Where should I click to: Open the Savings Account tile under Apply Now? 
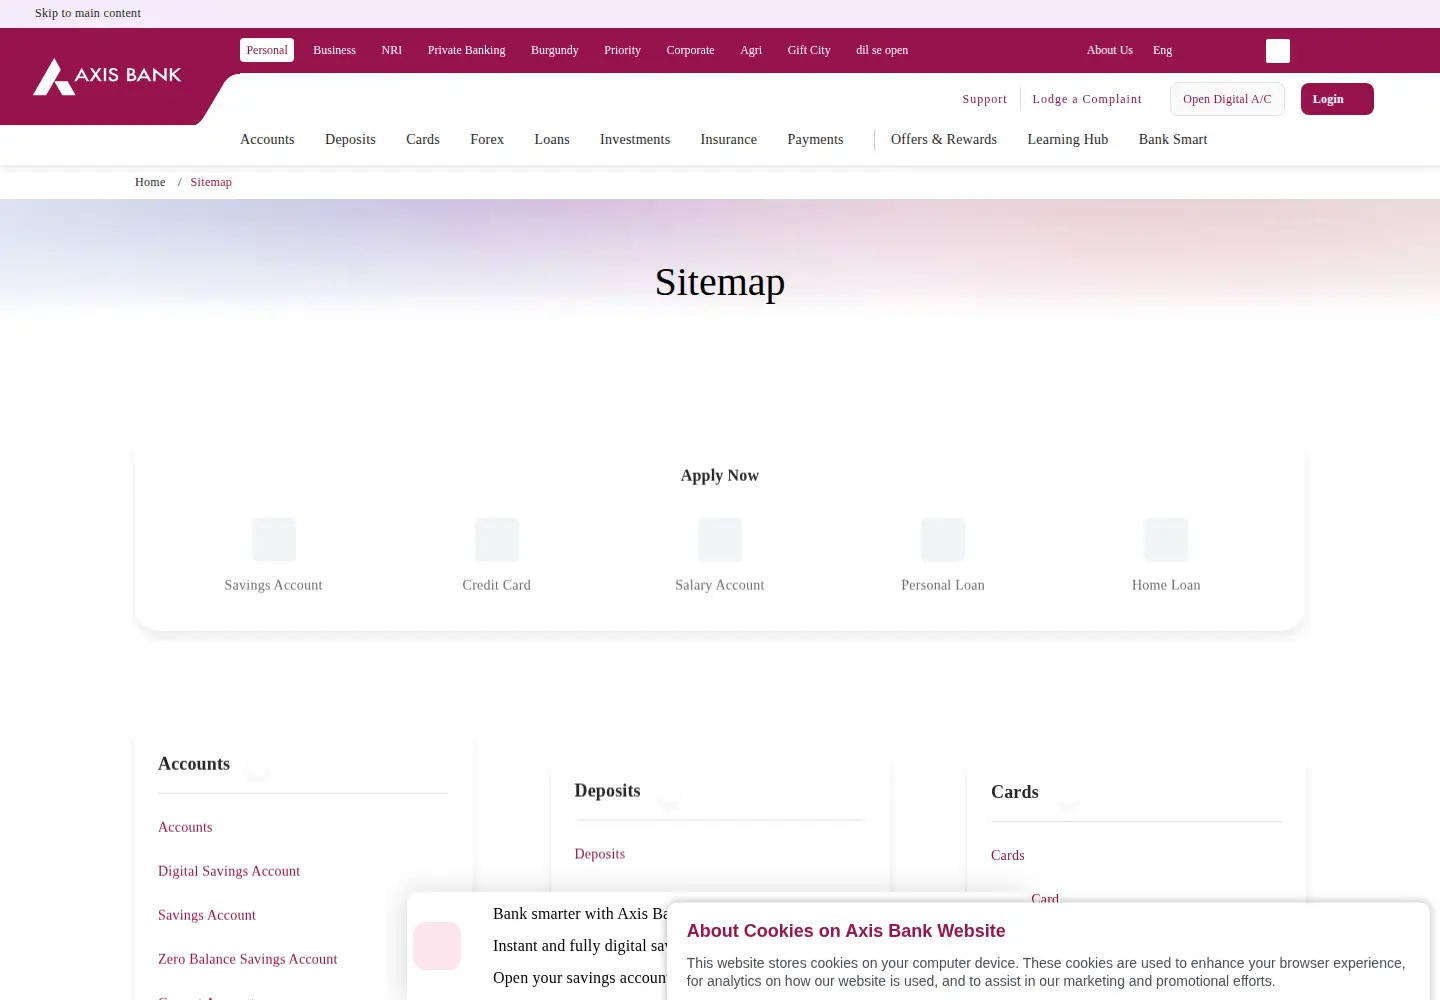[273, 556]
